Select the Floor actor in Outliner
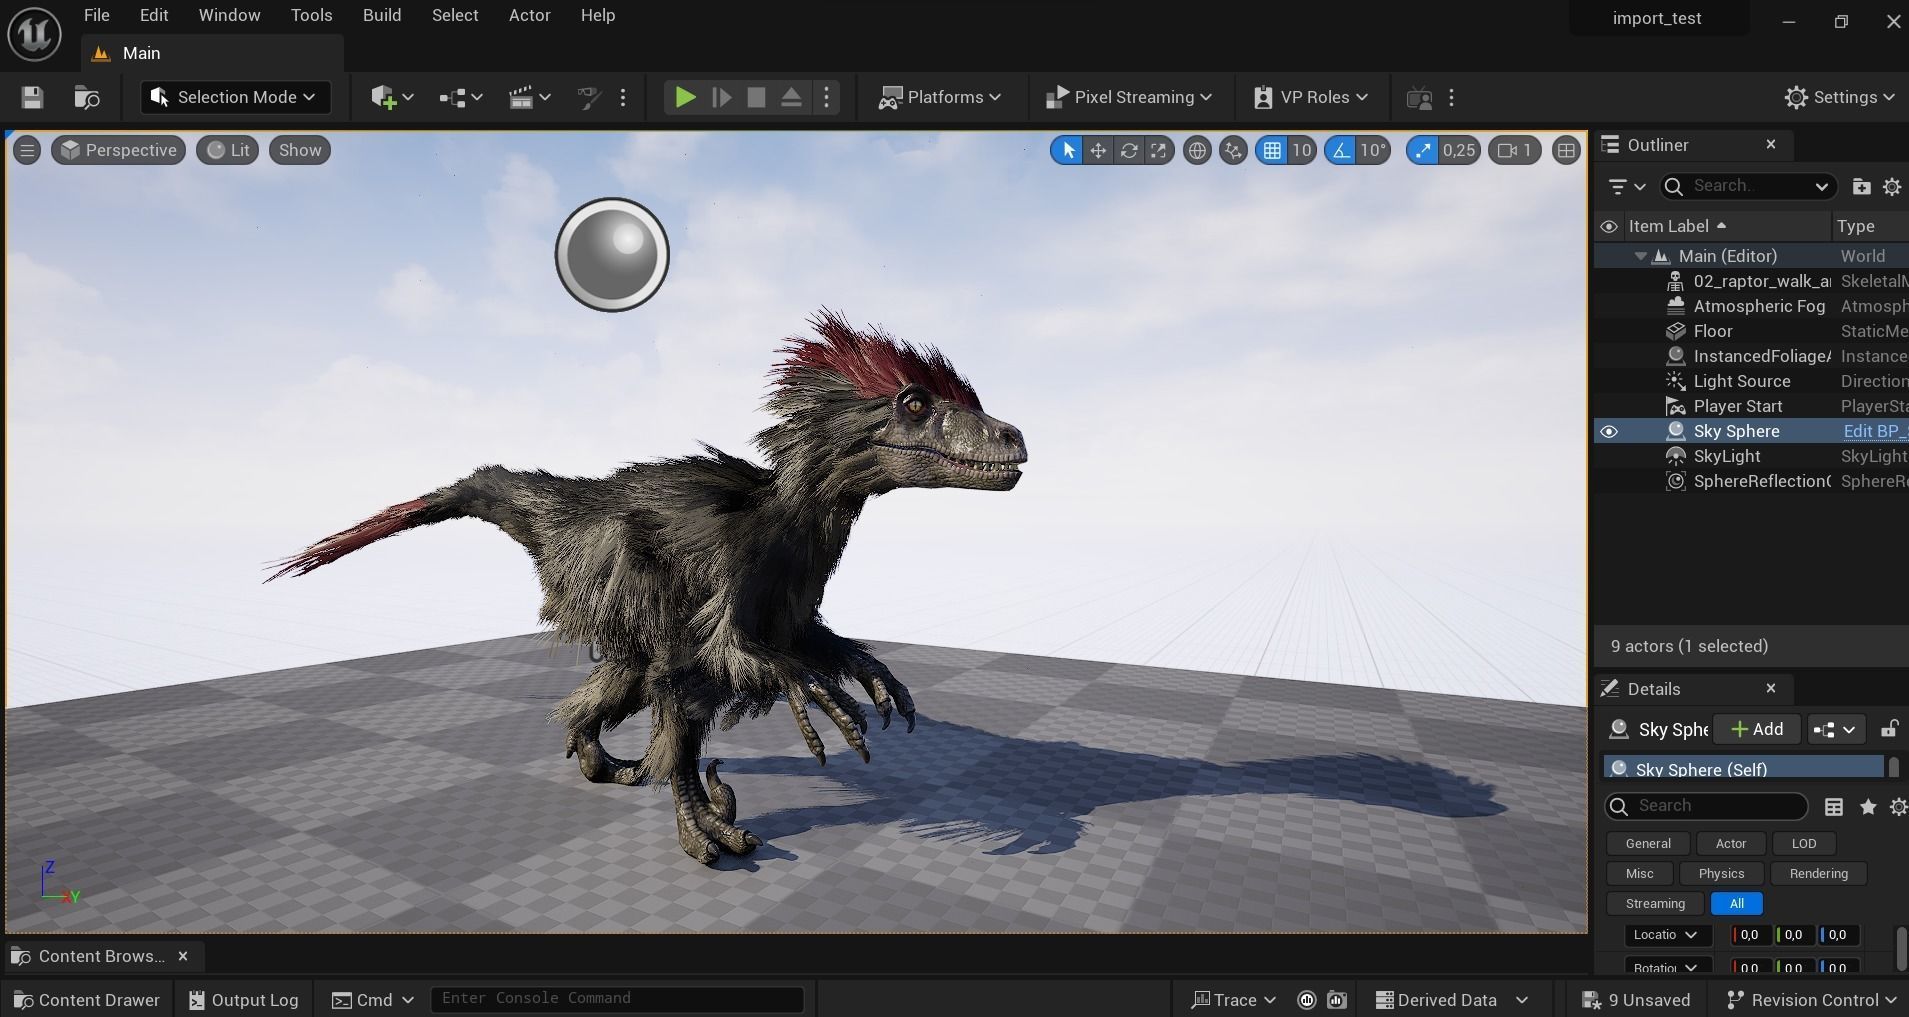Image resolution: width=1909 pixels, height=1017 pixels. [1712, 331]
